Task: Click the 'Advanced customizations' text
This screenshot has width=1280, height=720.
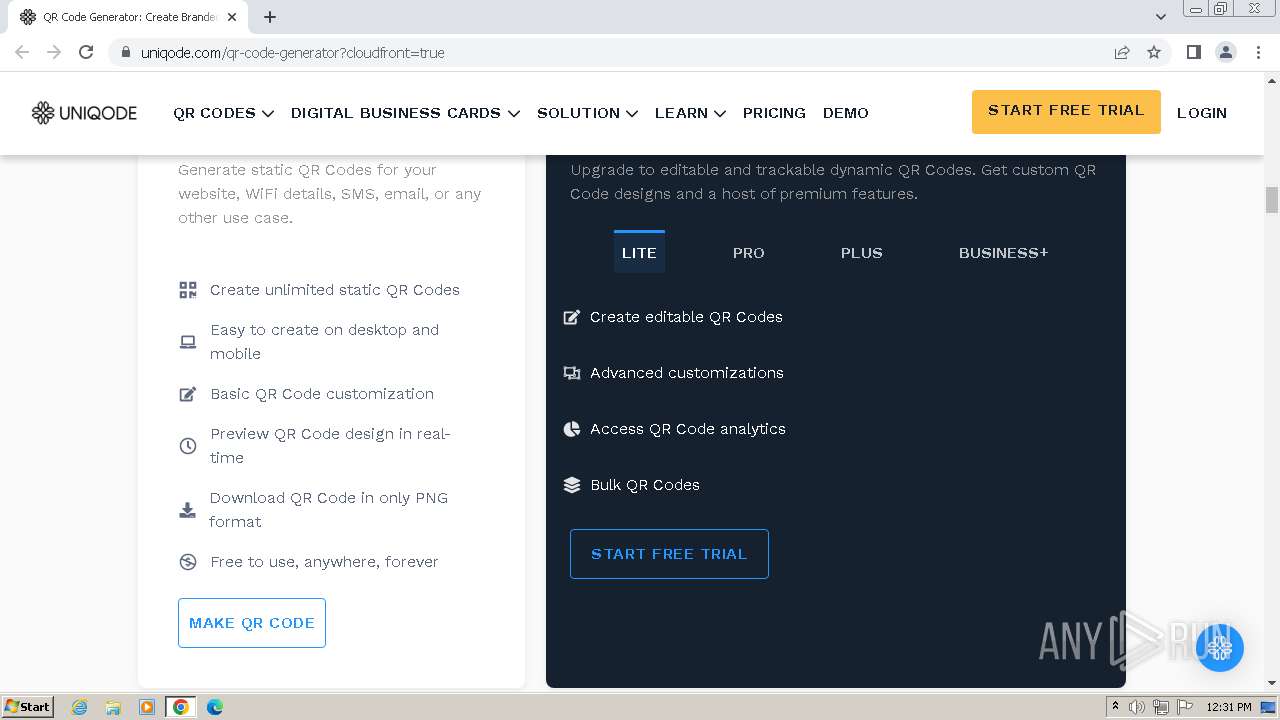Action: [687, 373]
